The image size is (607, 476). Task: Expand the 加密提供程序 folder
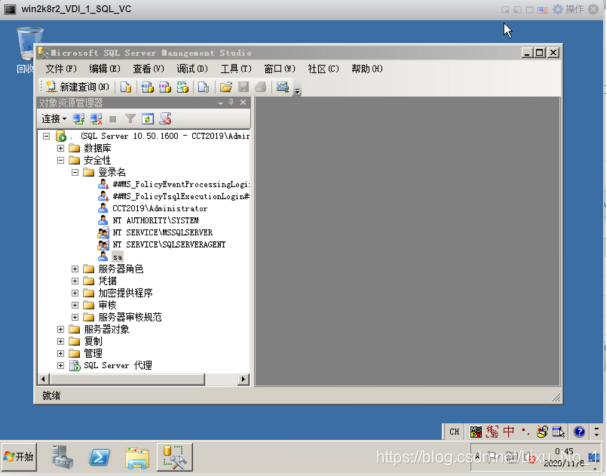(x=75, y=293)
